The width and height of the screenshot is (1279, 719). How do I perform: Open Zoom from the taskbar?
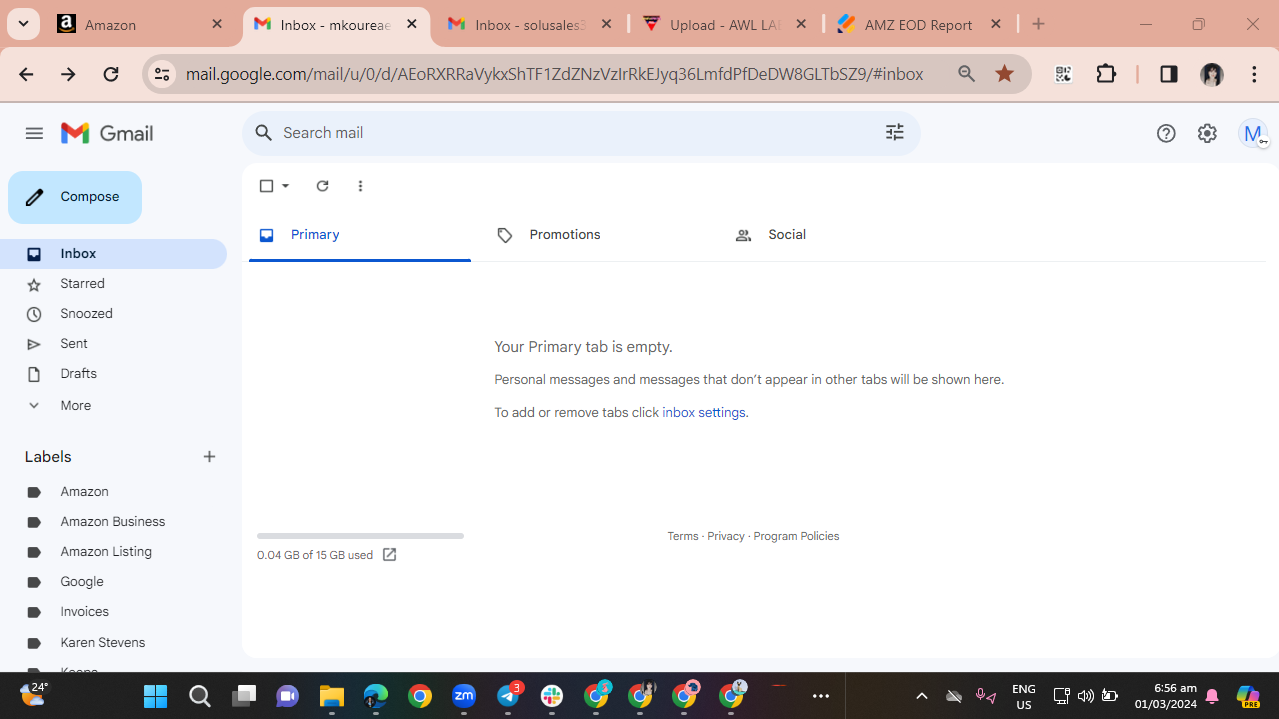[464, 696]
